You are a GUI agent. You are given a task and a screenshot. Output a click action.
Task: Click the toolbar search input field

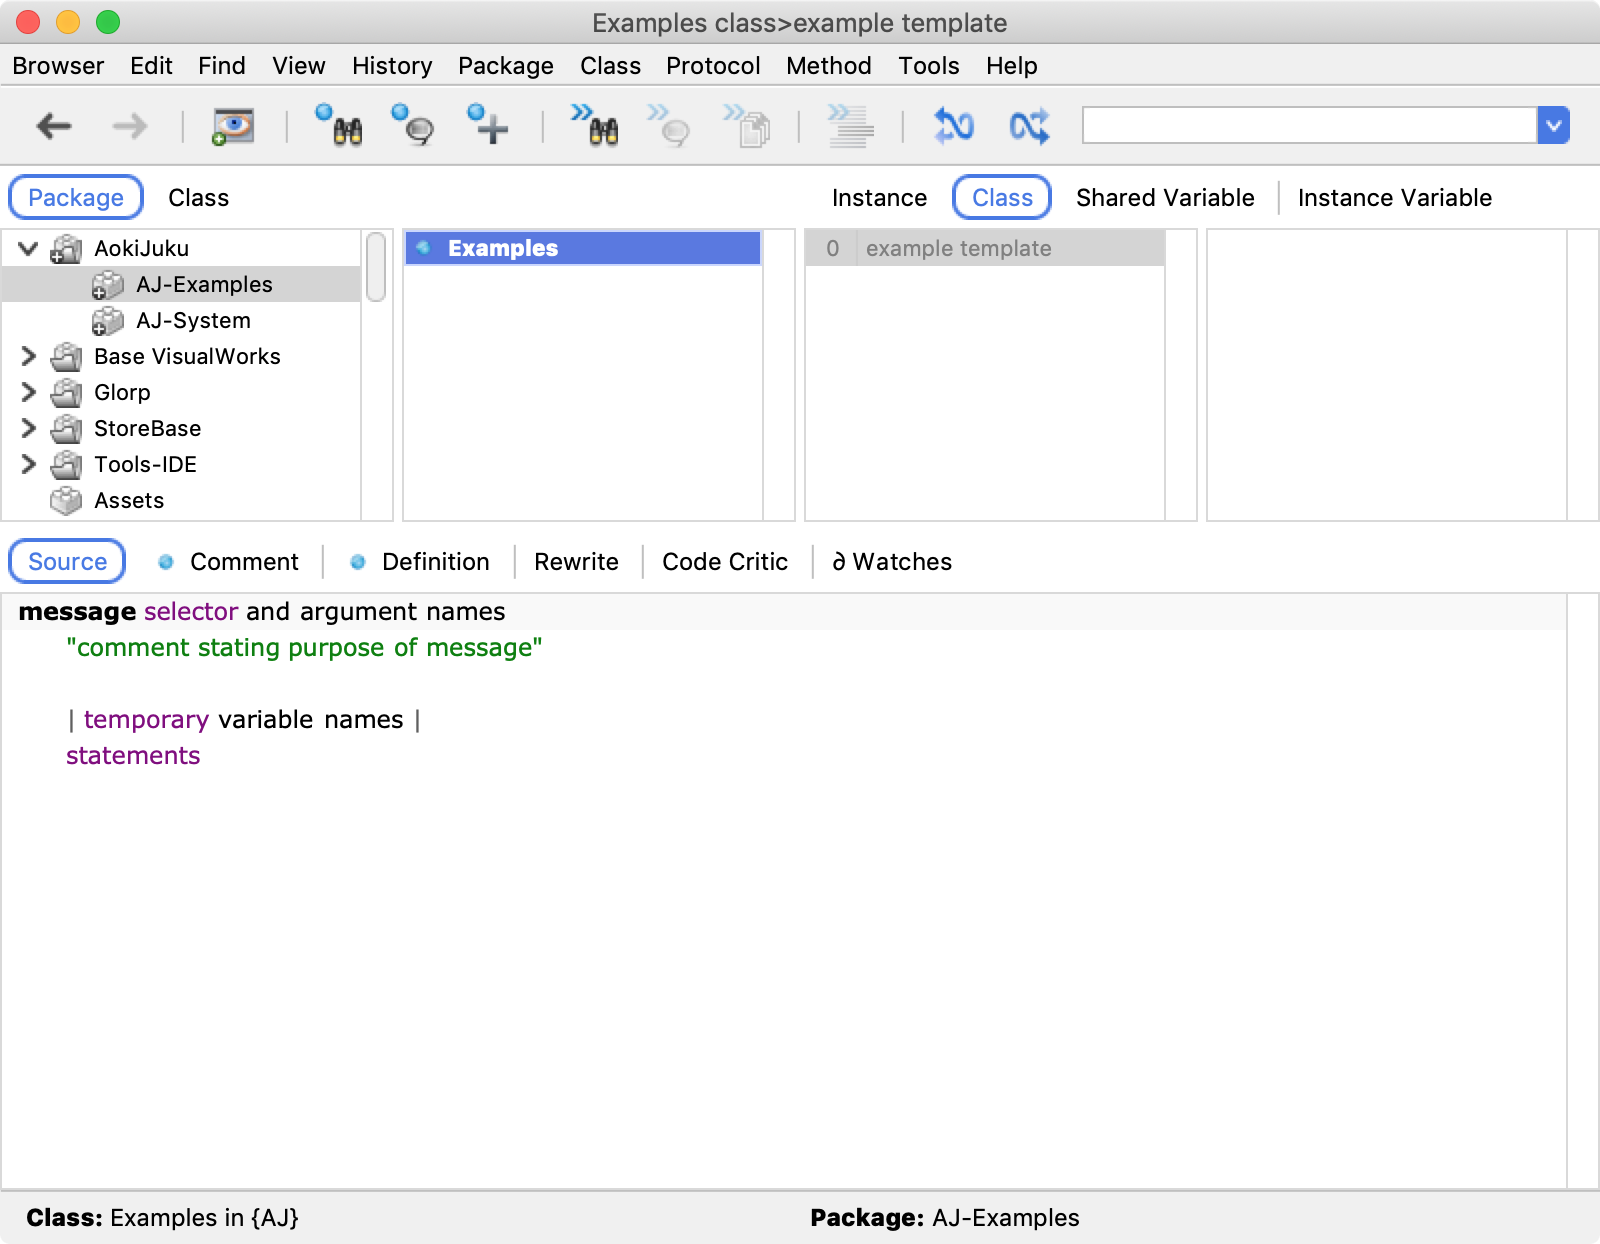pyautogui.click(x=1308, y=126)
